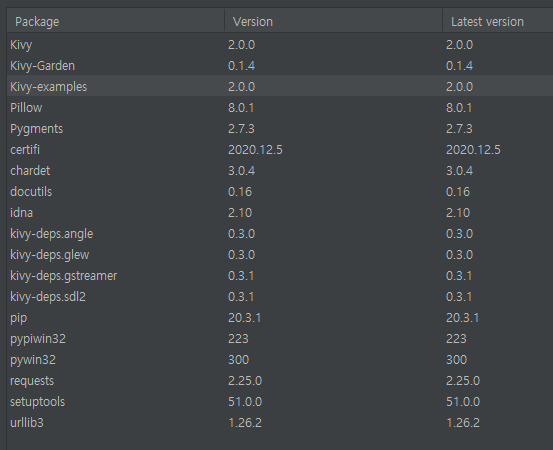Click Pygments' installed version 2.7.3

tap(241, 128)
